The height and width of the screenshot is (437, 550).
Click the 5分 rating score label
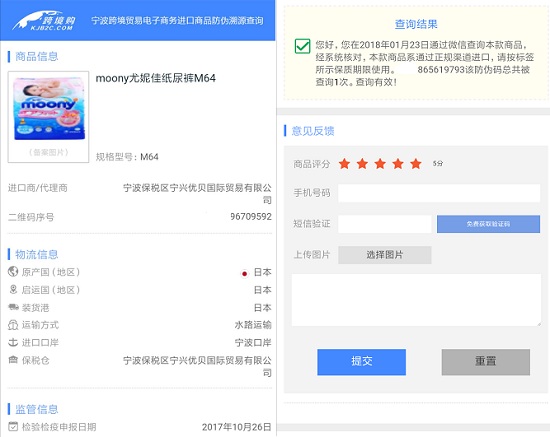click(x=438, y=163)
